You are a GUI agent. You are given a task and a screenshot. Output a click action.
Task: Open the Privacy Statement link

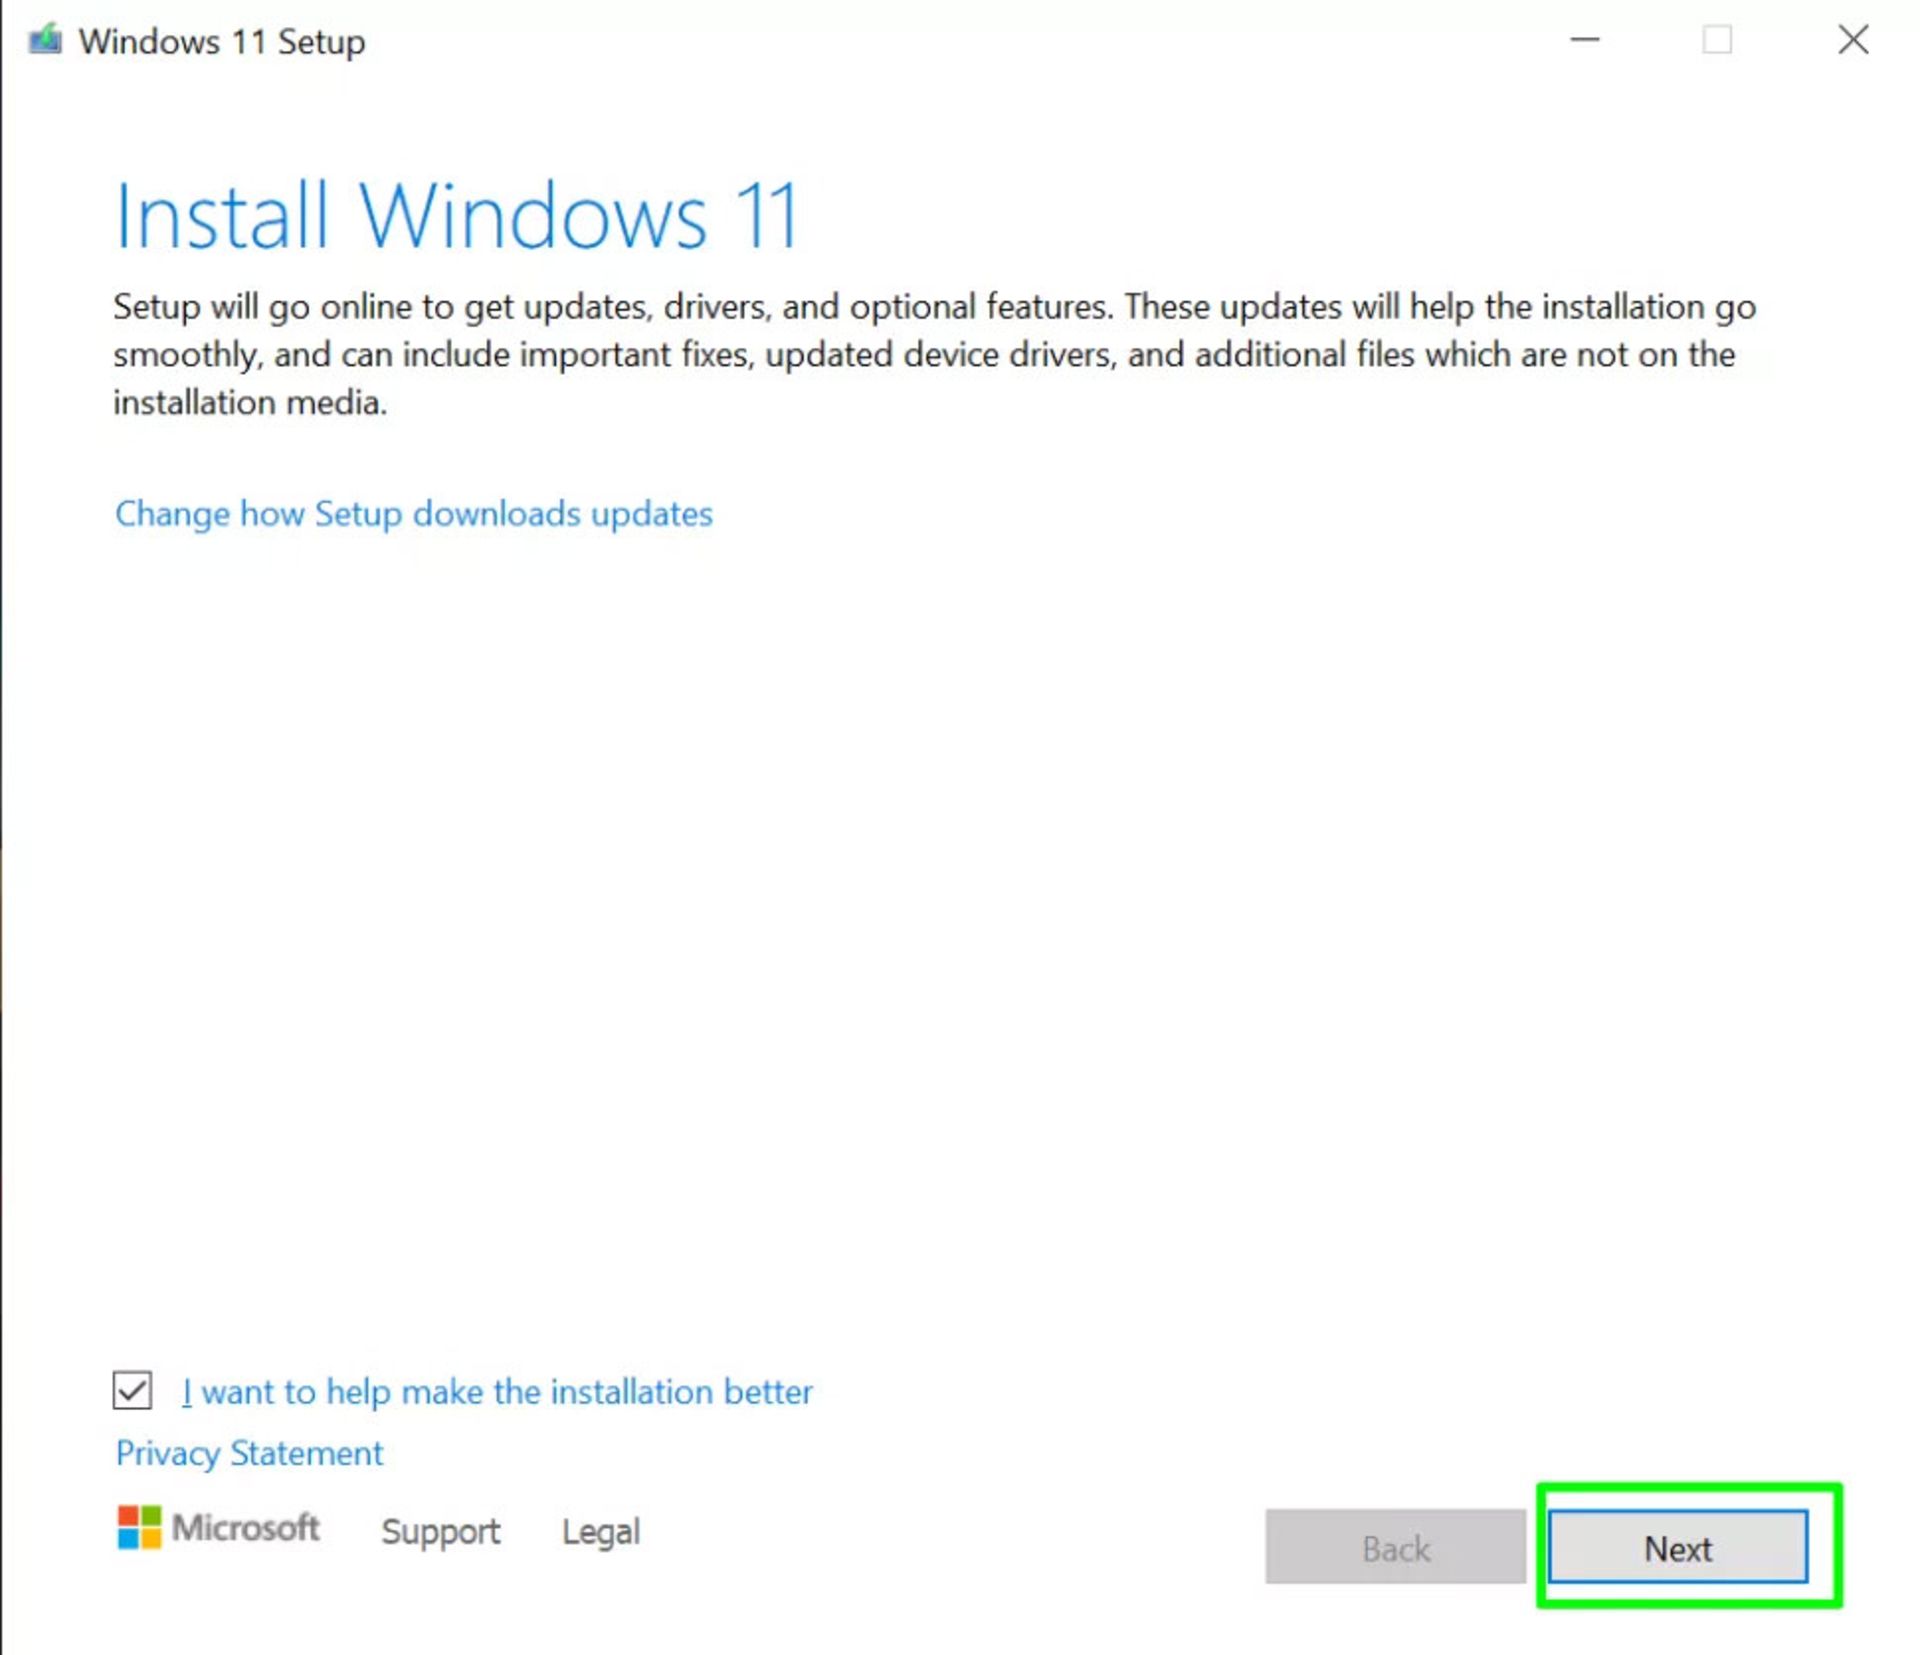(249, 1453)
